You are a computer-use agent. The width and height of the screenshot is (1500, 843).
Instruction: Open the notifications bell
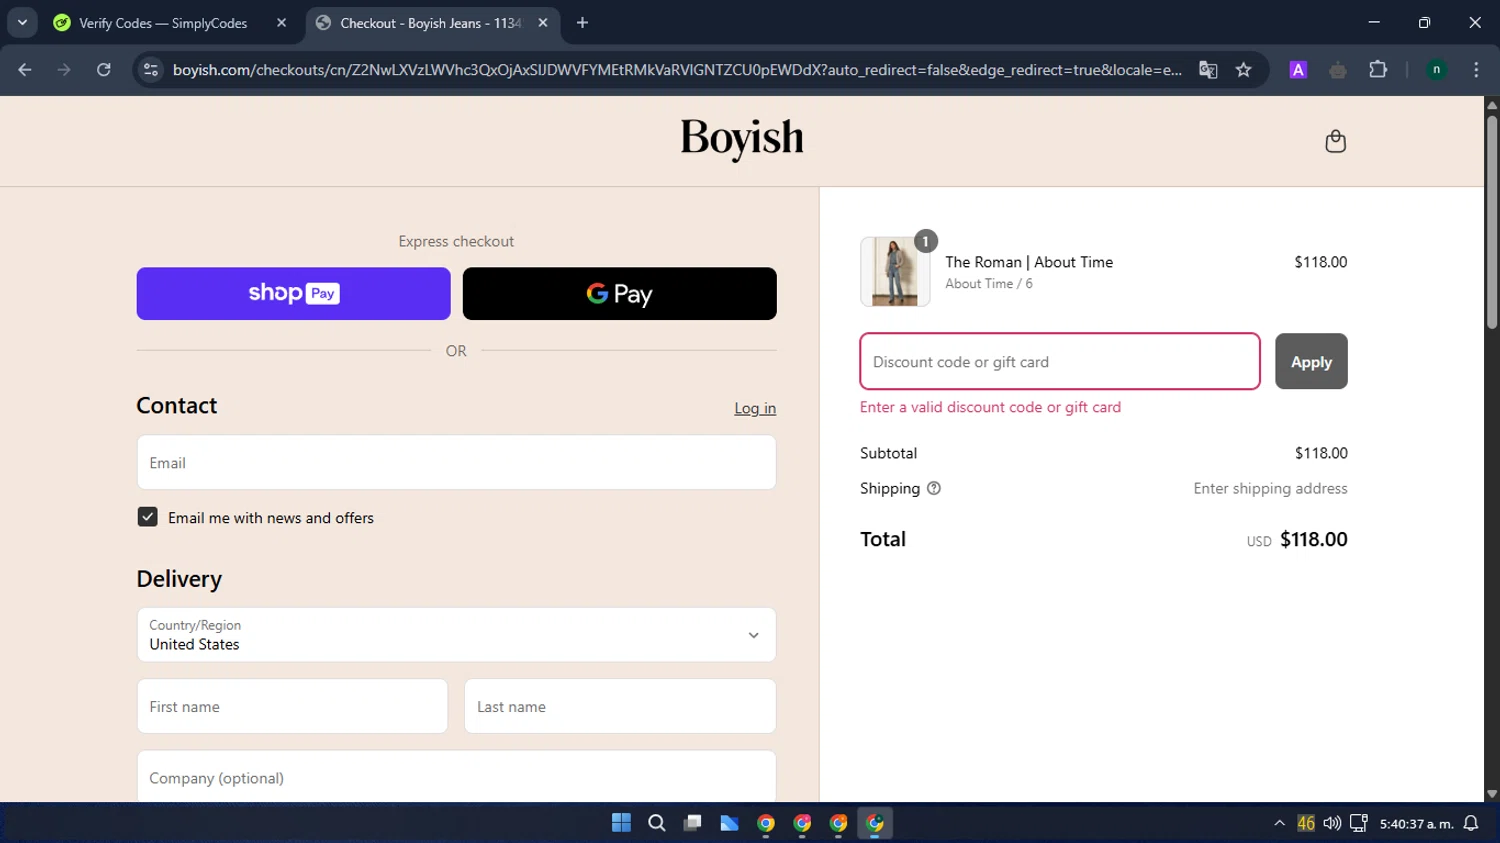pyautogui.click(x=1471, y=823)
